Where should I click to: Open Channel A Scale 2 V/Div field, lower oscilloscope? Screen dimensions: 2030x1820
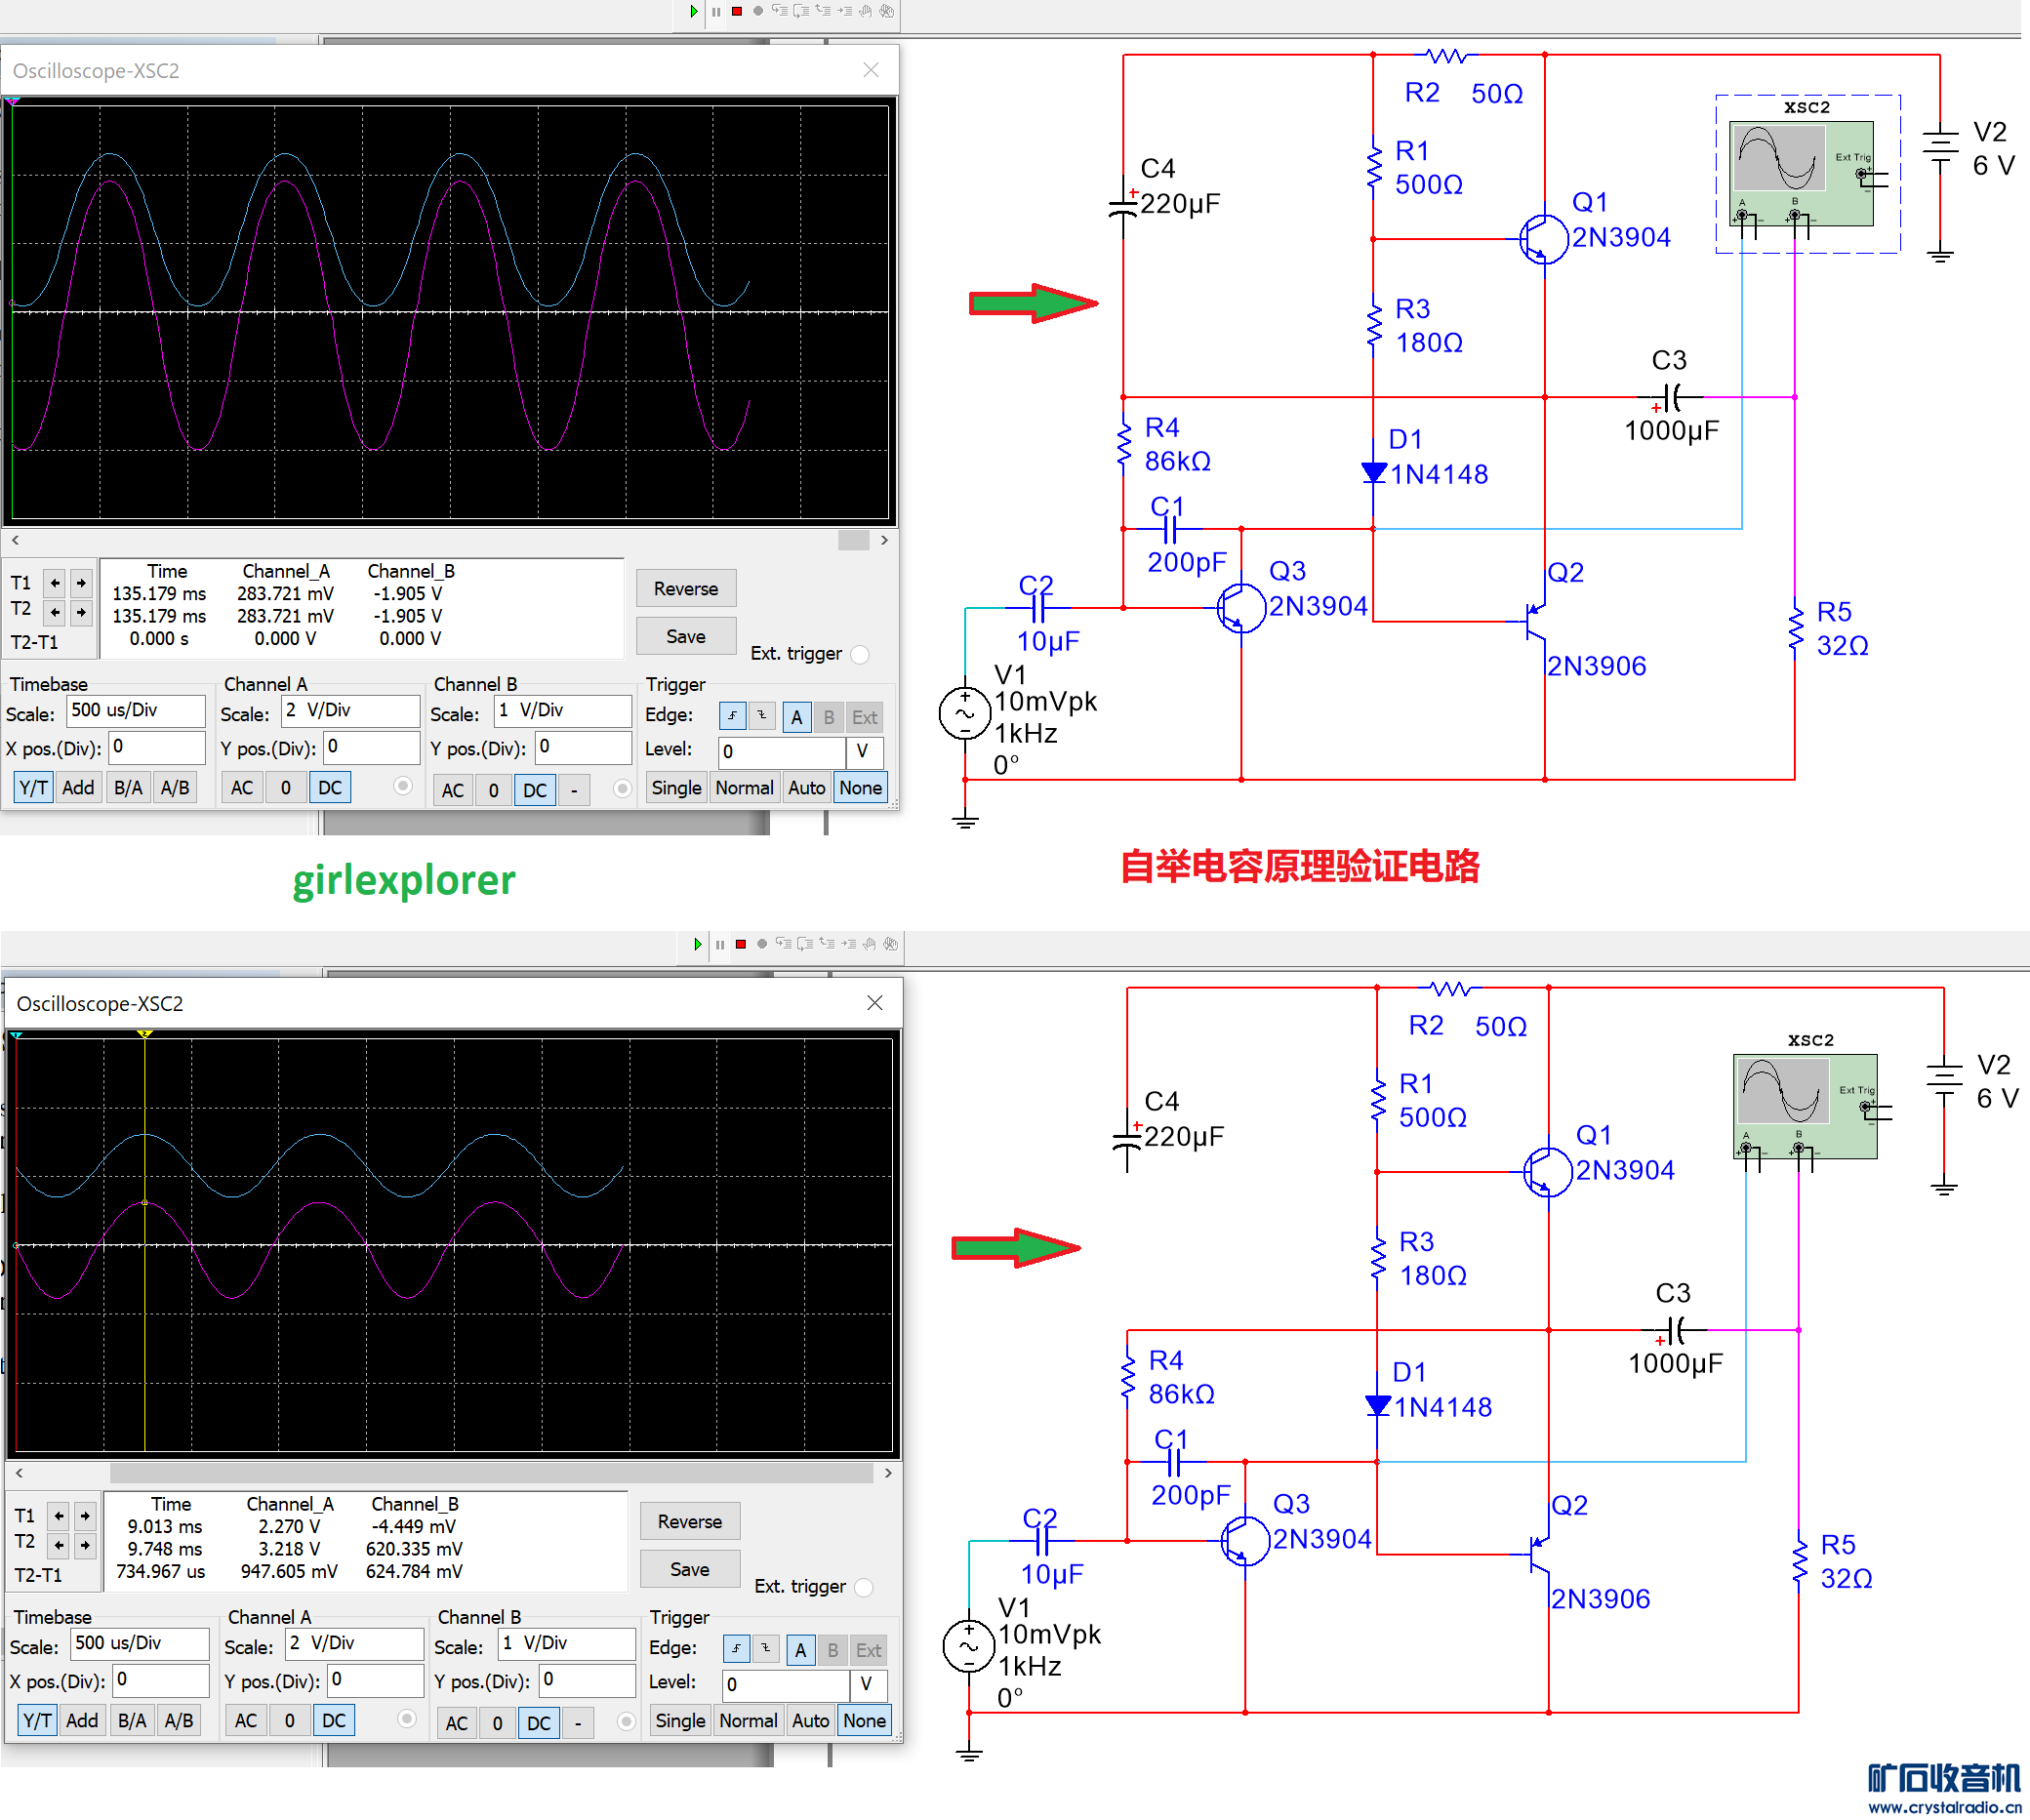(355, 1643)
